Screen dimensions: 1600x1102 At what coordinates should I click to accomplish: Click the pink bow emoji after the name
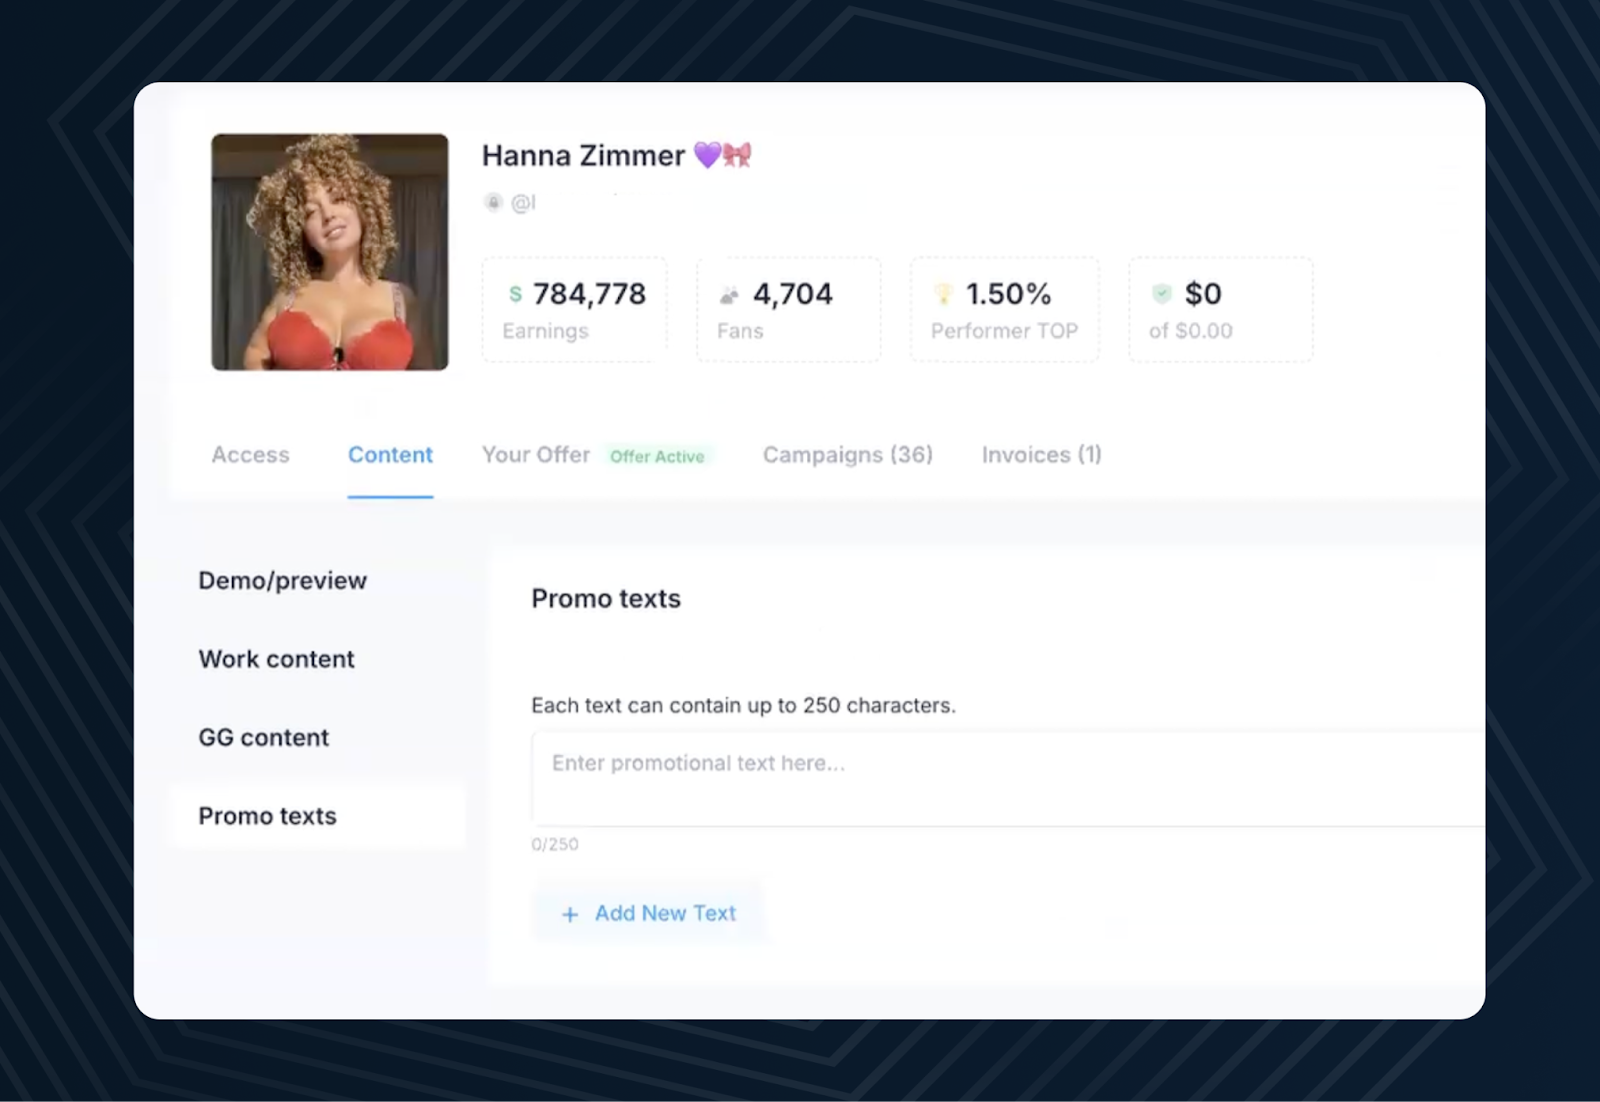[x=738, y=155]
